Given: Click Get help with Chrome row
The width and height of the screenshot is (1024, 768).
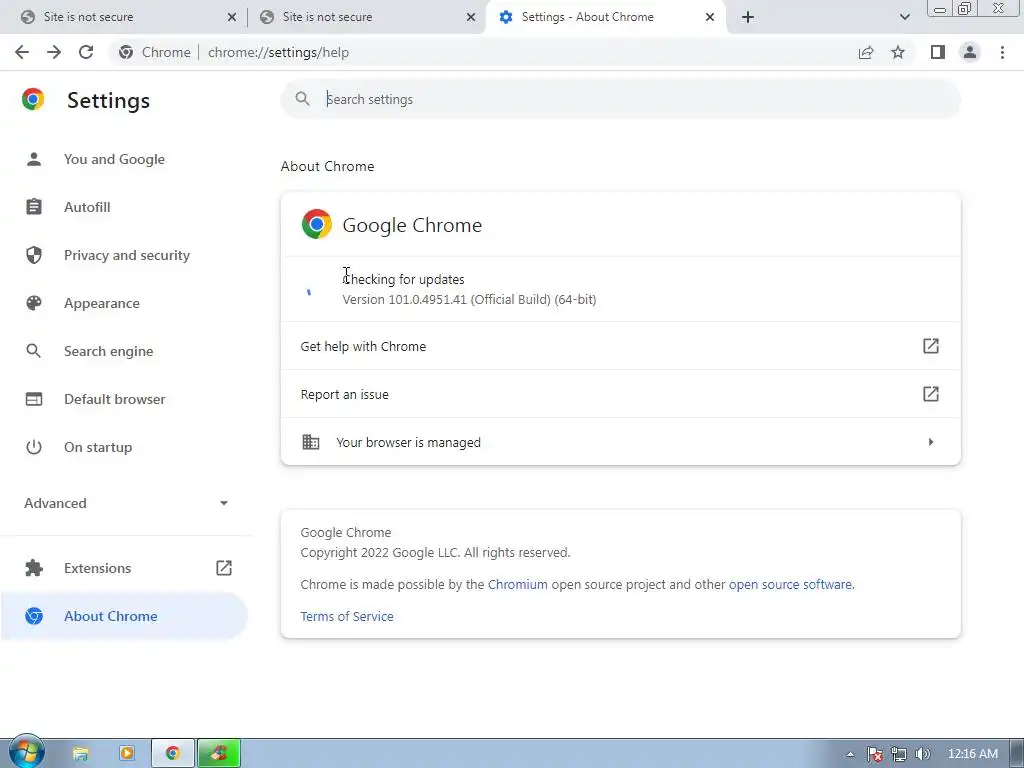Looking at the screenshot, I should click(x=620, y=346).
